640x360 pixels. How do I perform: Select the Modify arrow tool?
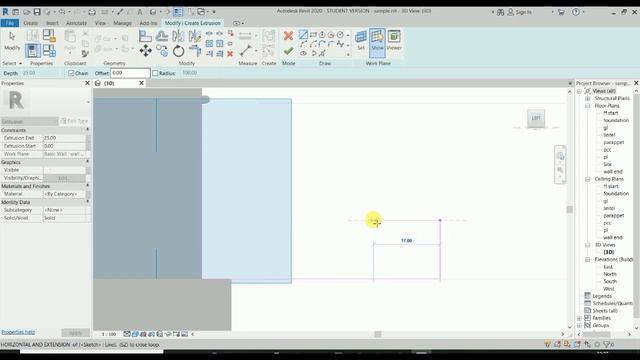pyautogui.click(x=12, y=40)
